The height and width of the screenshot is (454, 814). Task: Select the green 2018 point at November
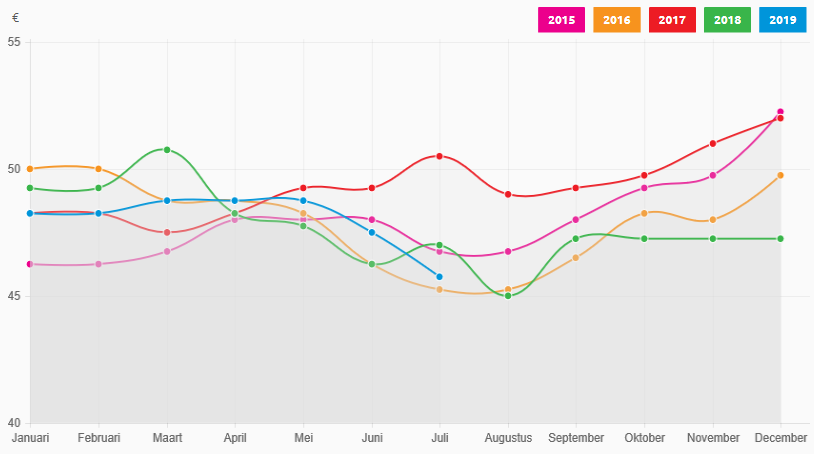point(713,239)
